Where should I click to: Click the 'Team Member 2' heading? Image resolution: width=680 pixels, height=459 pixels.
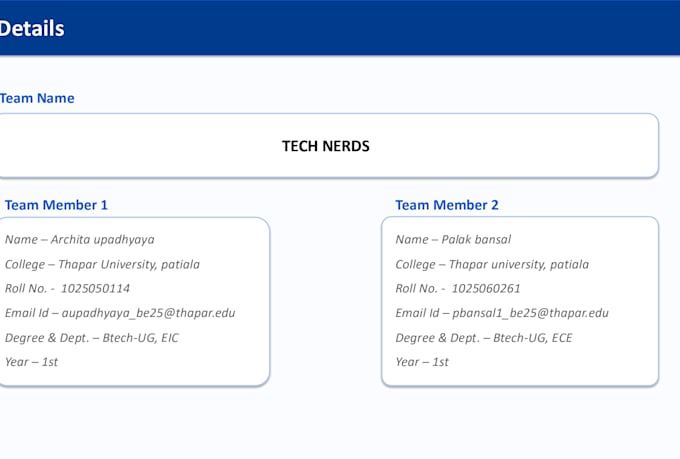447,205
